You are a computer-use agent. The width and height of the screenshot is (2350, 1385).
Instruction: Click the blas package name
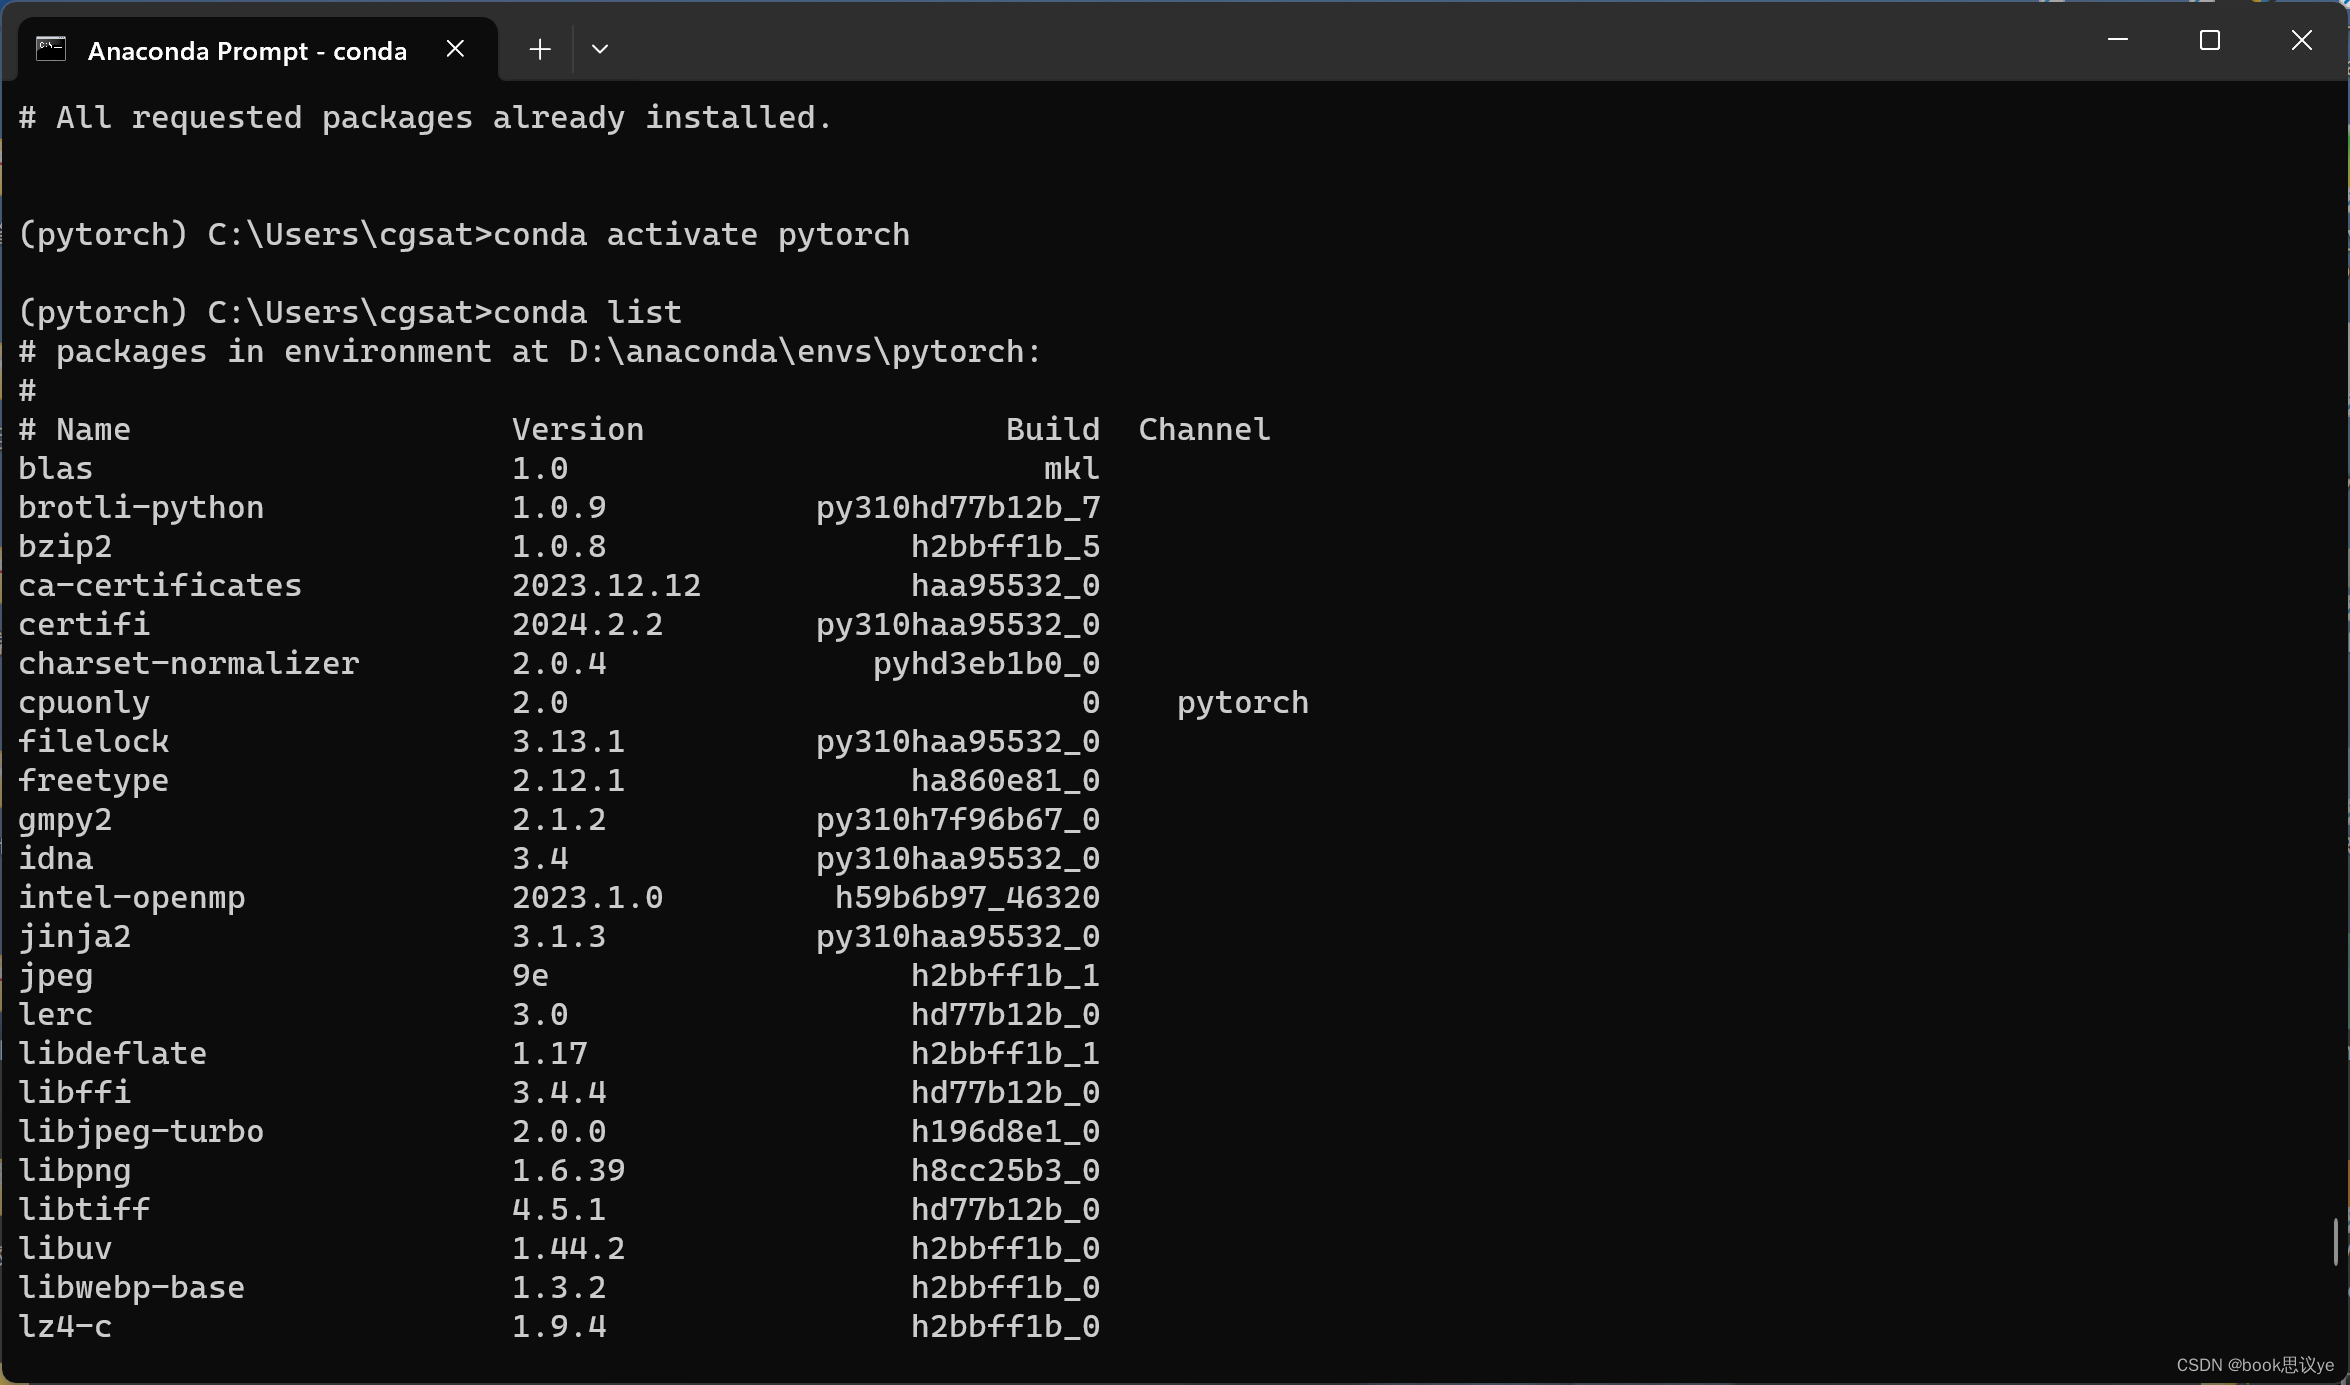(55, 467)
